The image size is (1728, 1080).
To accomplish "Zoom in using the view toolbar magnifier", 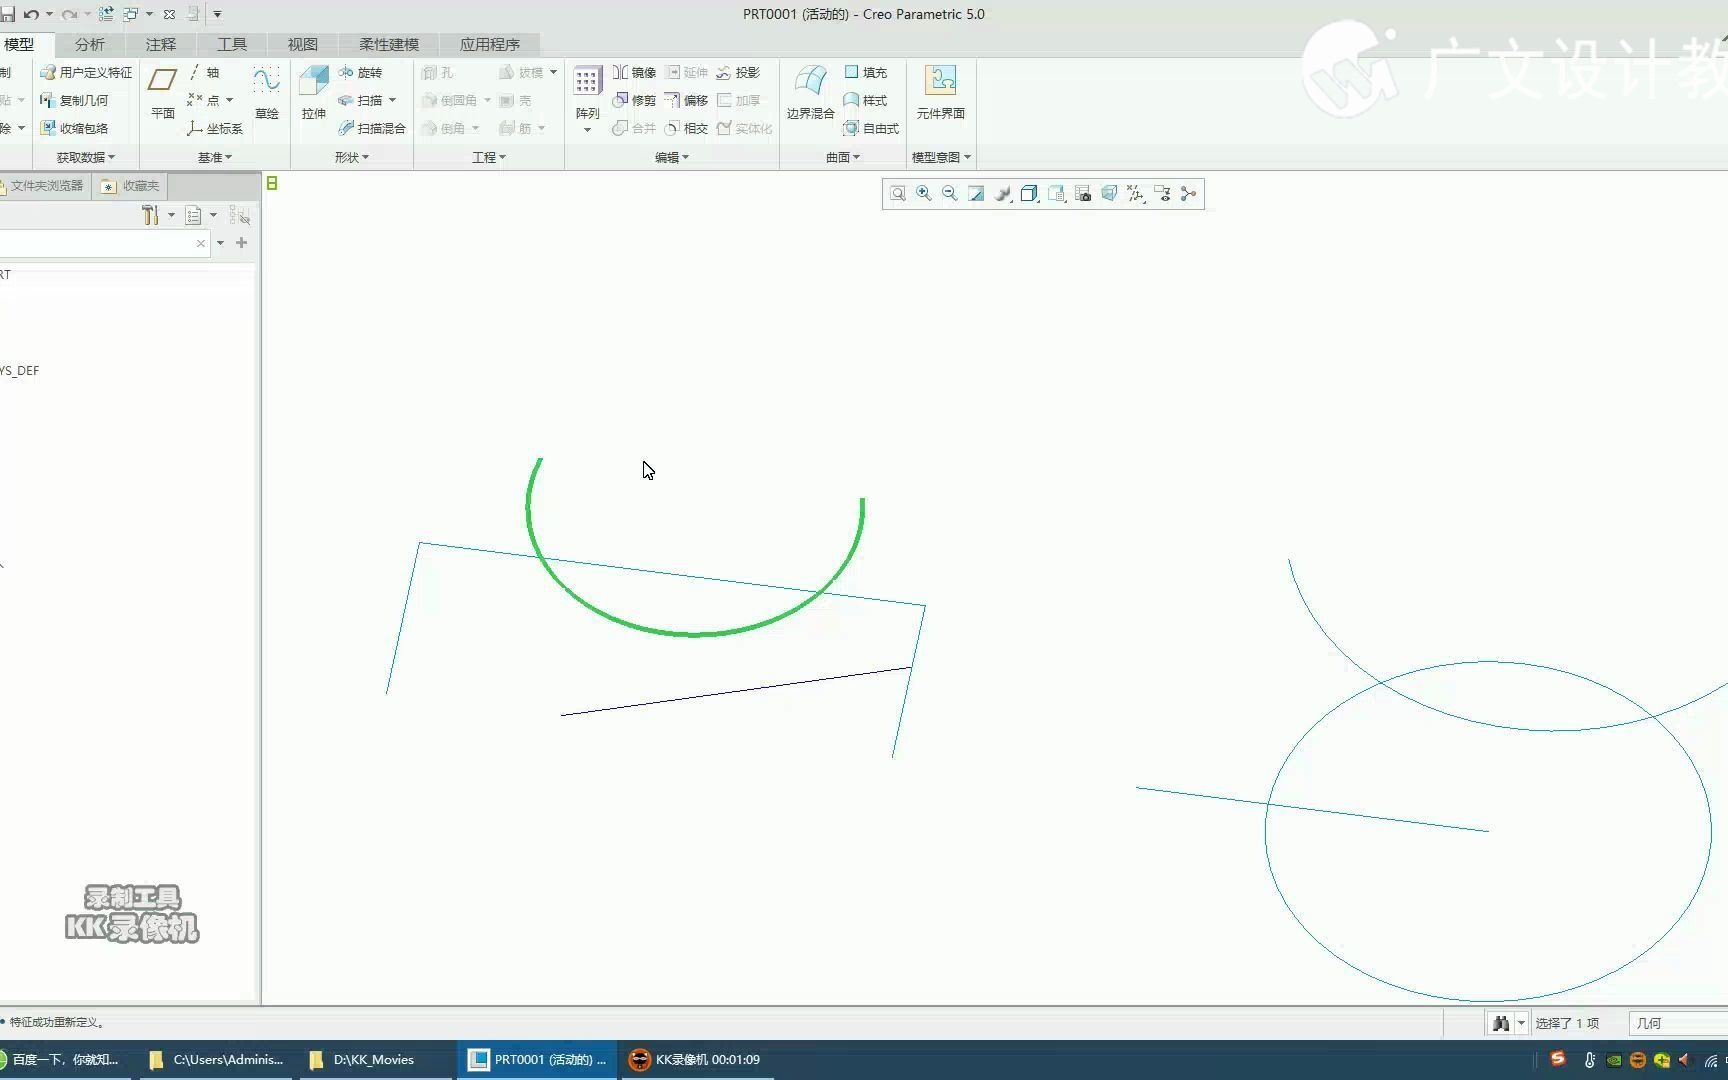I will pos(924,194).
